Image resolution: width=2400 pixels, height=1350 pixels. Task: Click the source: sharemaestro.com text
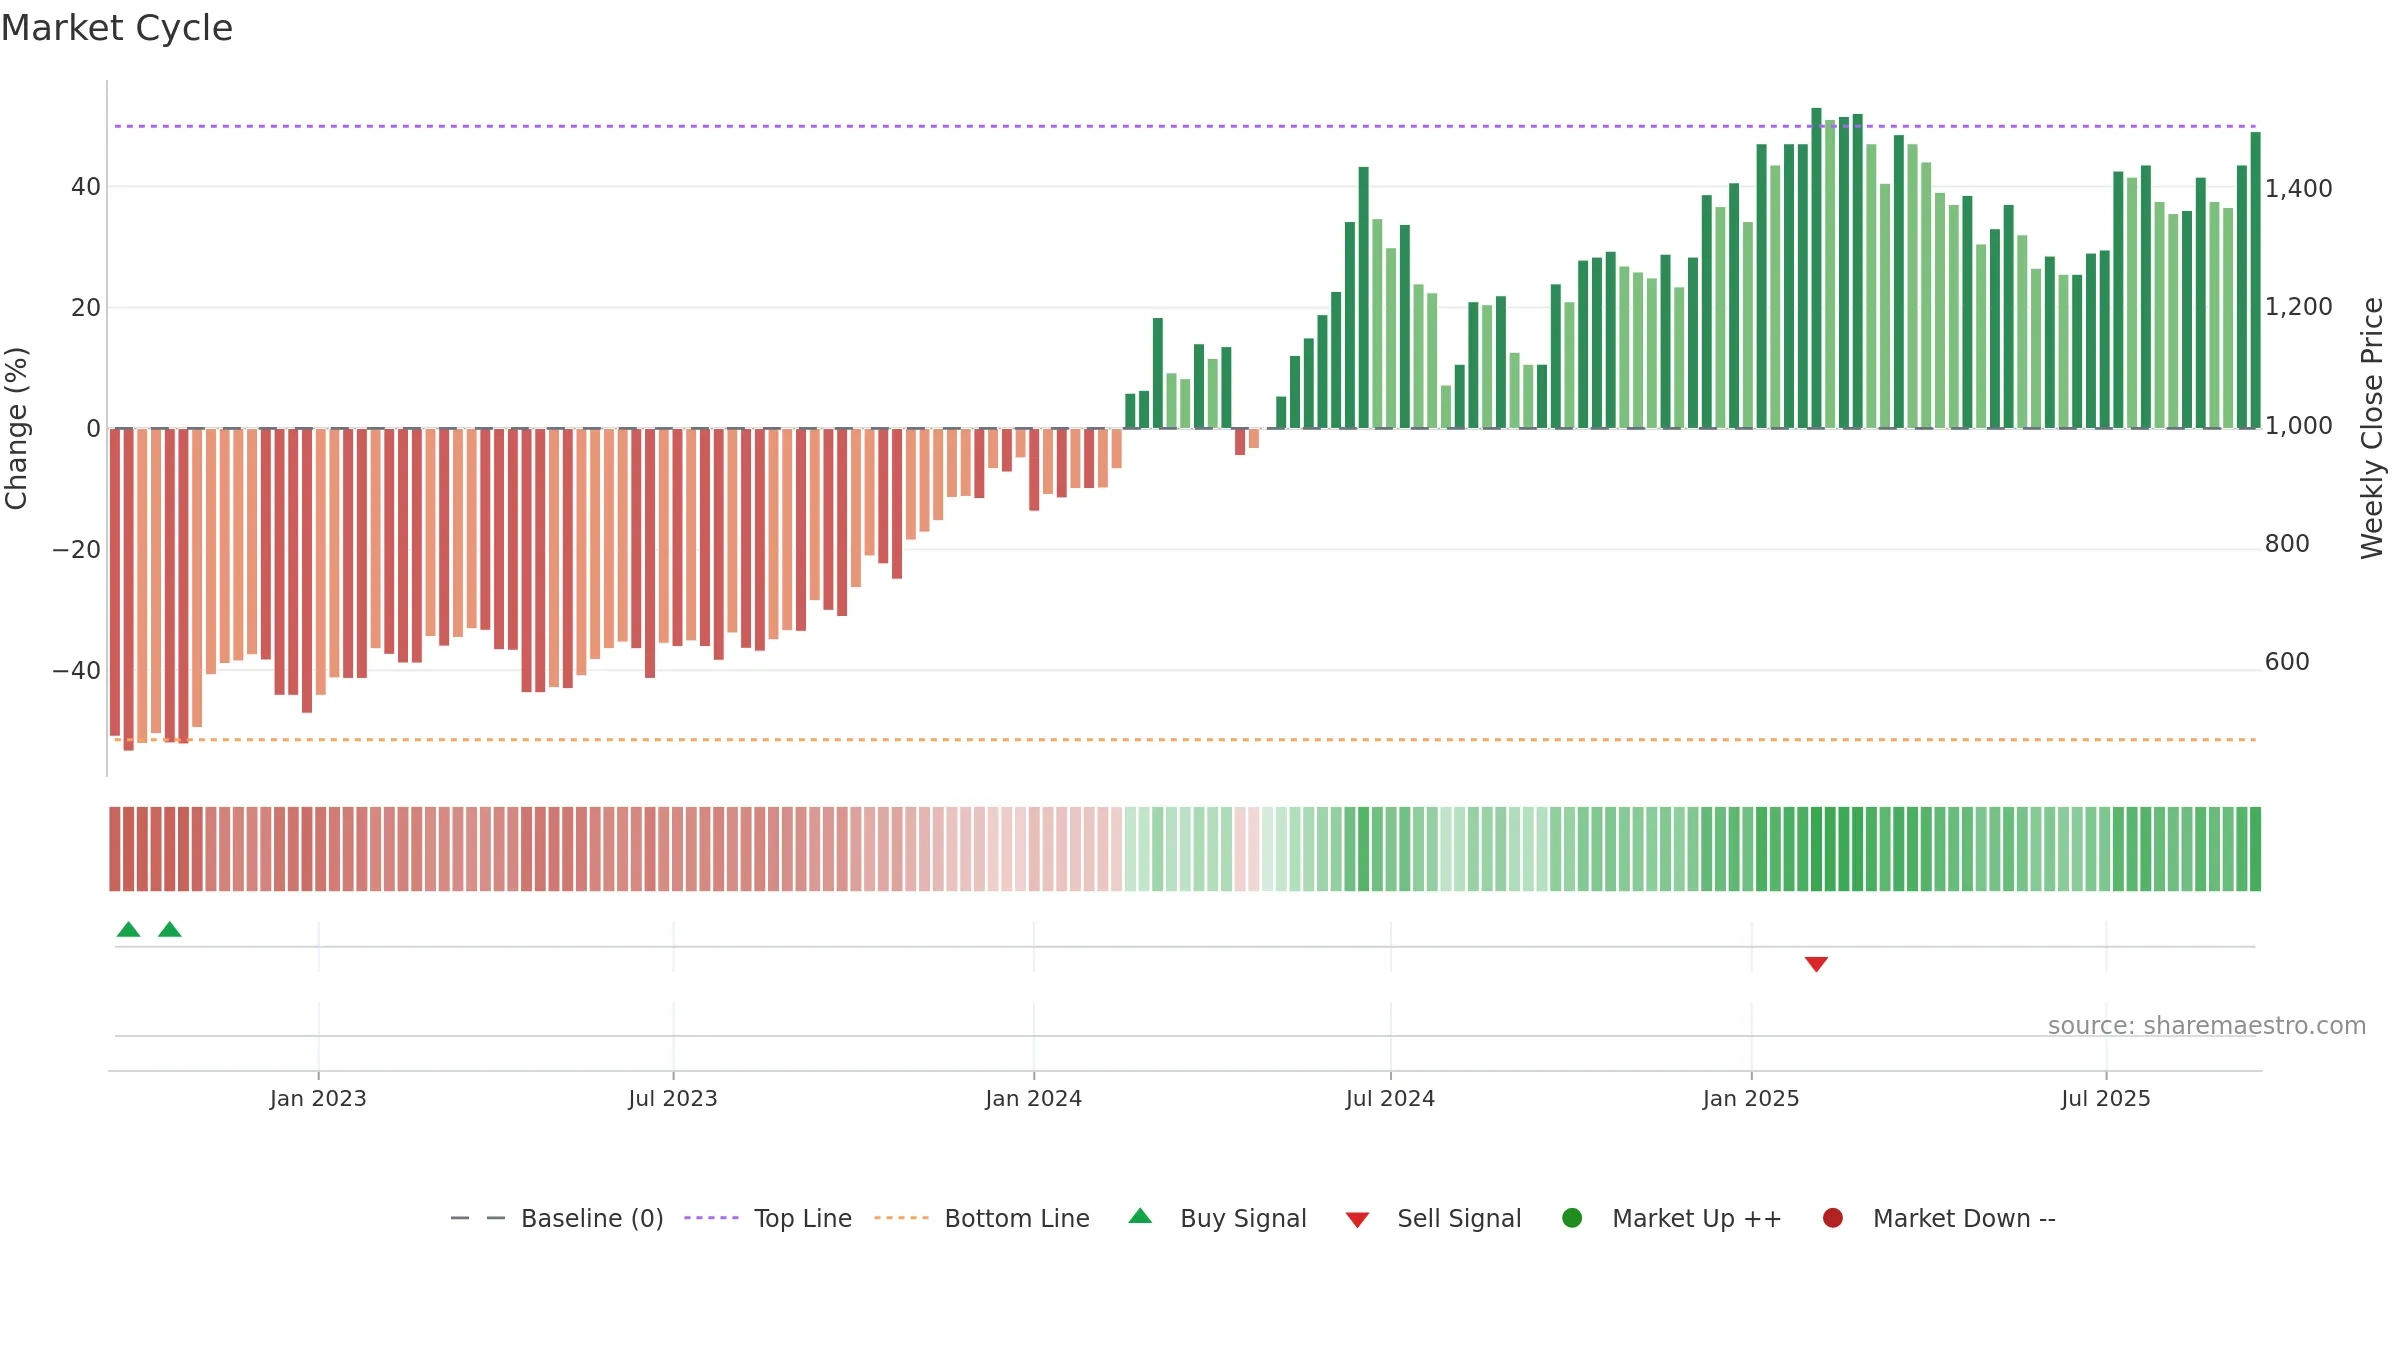tap(2207, 1026)
